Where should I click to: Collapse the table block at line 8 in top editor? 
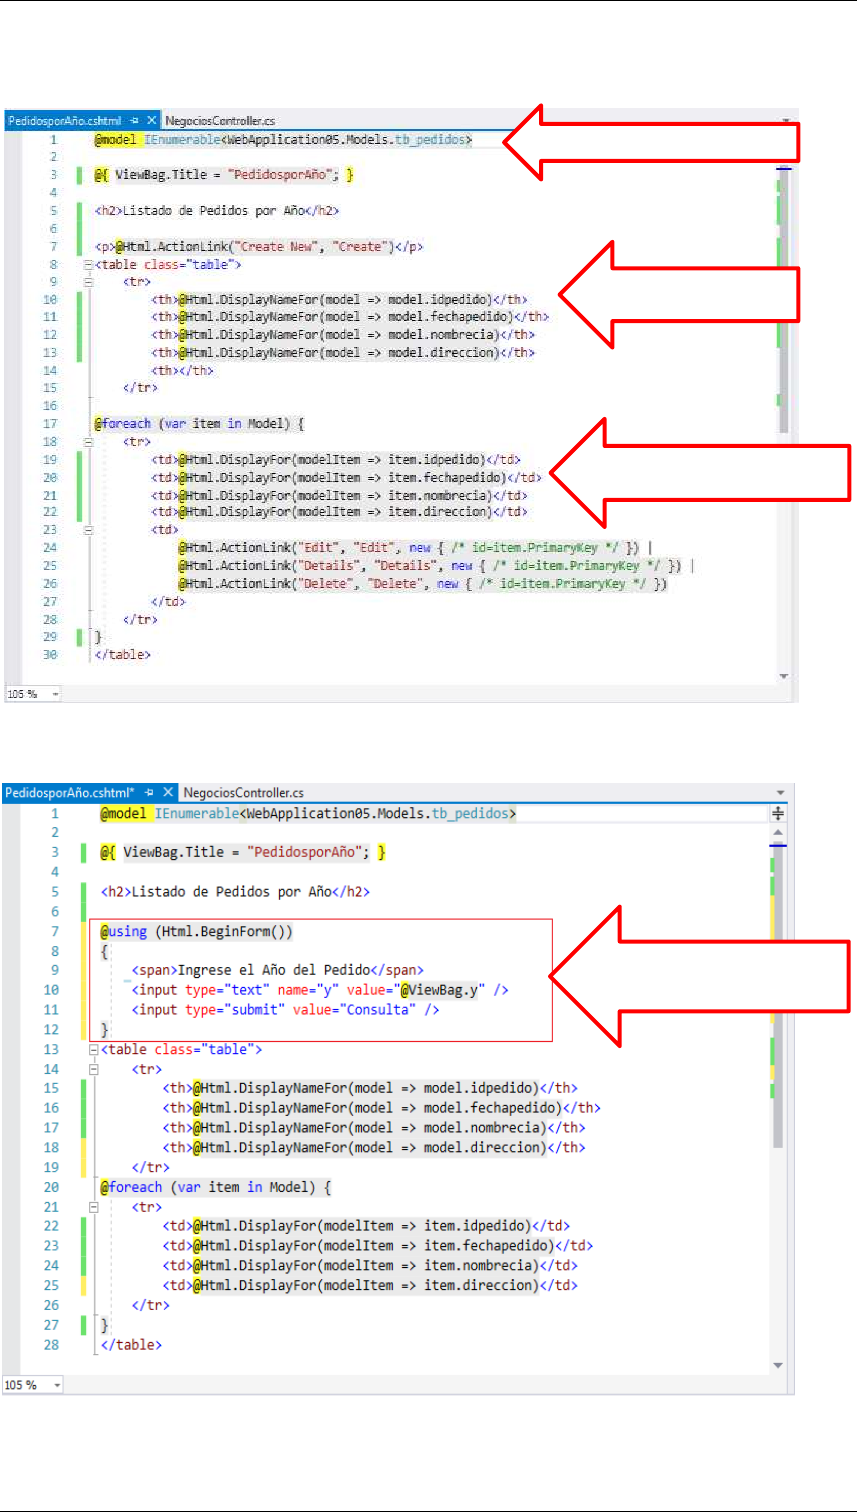click(88, 265)
